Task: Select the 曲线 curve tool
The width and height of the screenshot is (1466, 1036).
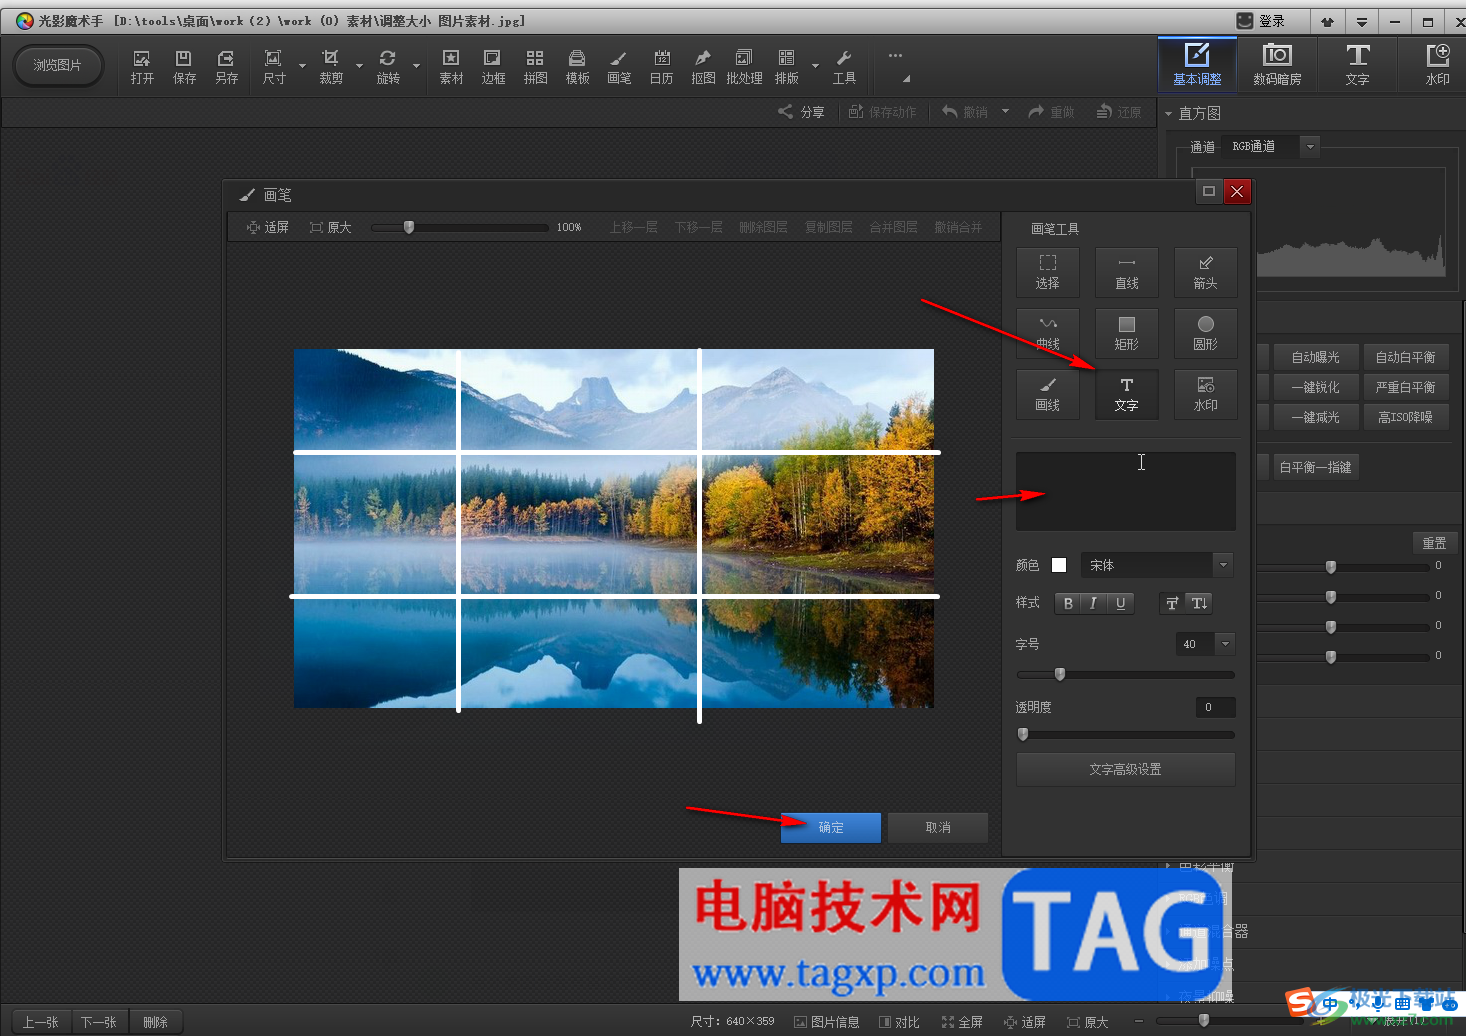Action: click(x=1047, y=333)
